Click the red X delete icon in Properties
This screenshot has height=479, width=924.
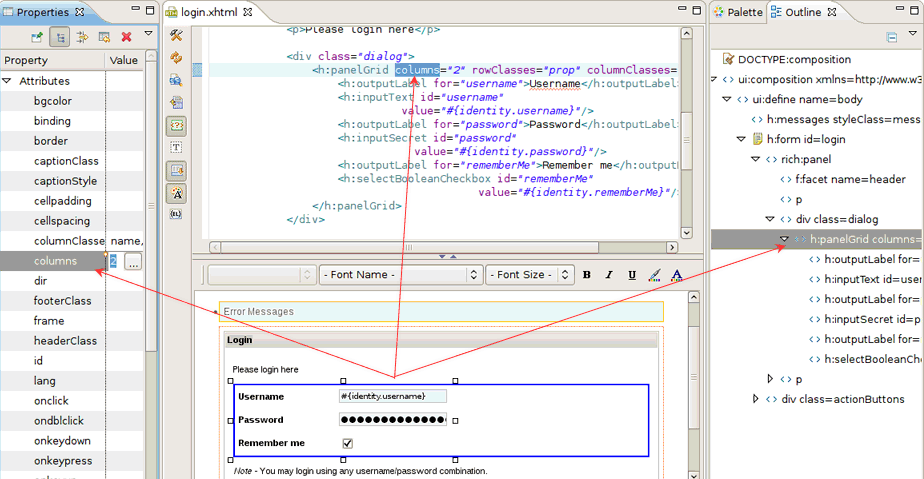click(x=126, y=37)
